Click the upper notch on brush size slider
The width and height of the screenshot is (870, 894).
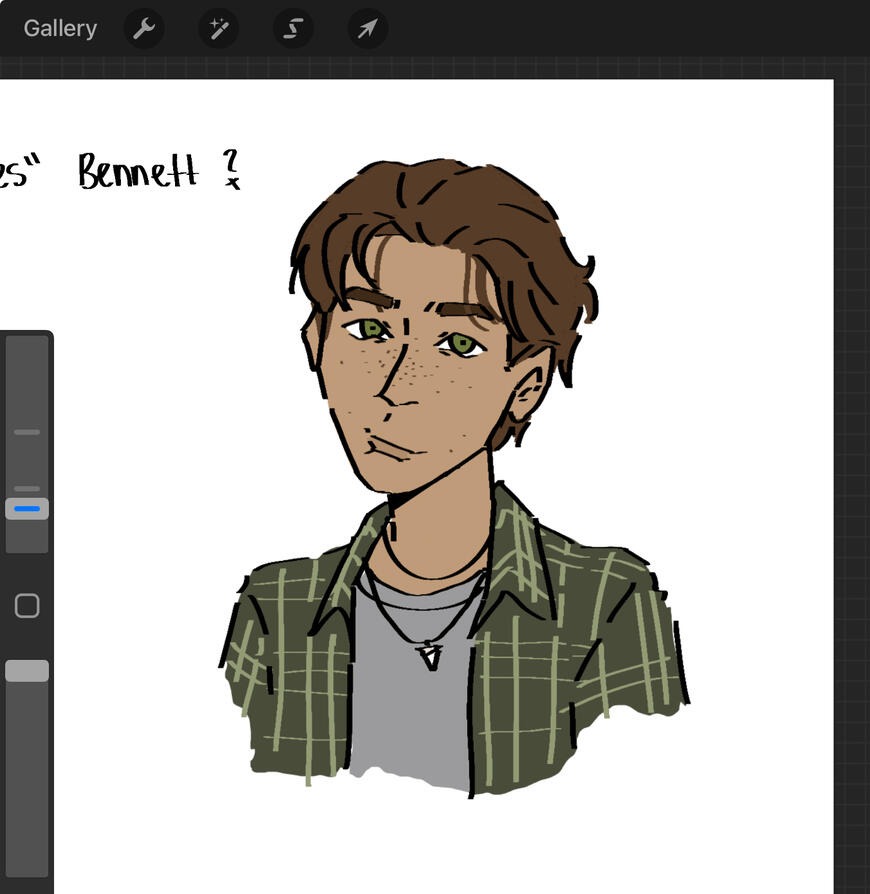[x=27, y=432]
